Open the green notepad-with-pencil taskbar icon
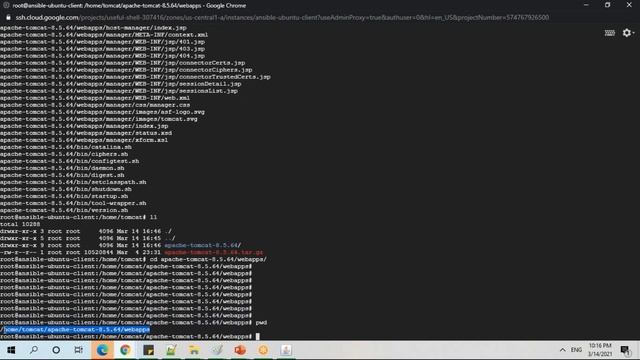 (171, 350)
